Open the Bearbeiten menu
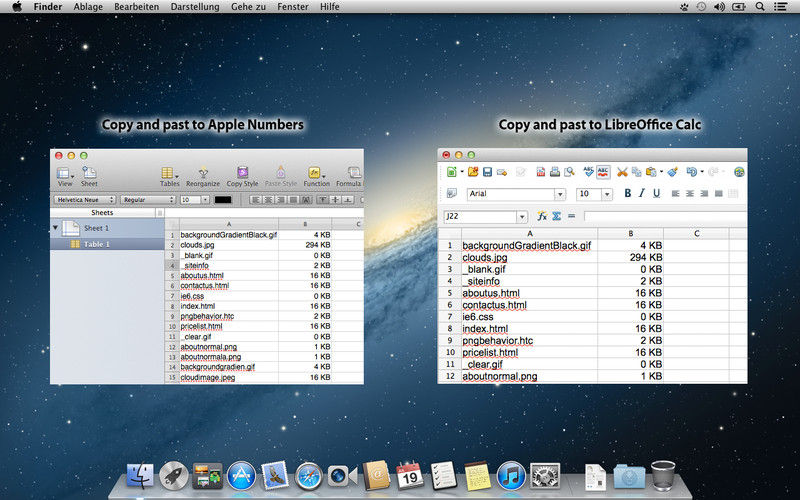Image resolution: width=800 pixels, height=500 pixels. 137,7
